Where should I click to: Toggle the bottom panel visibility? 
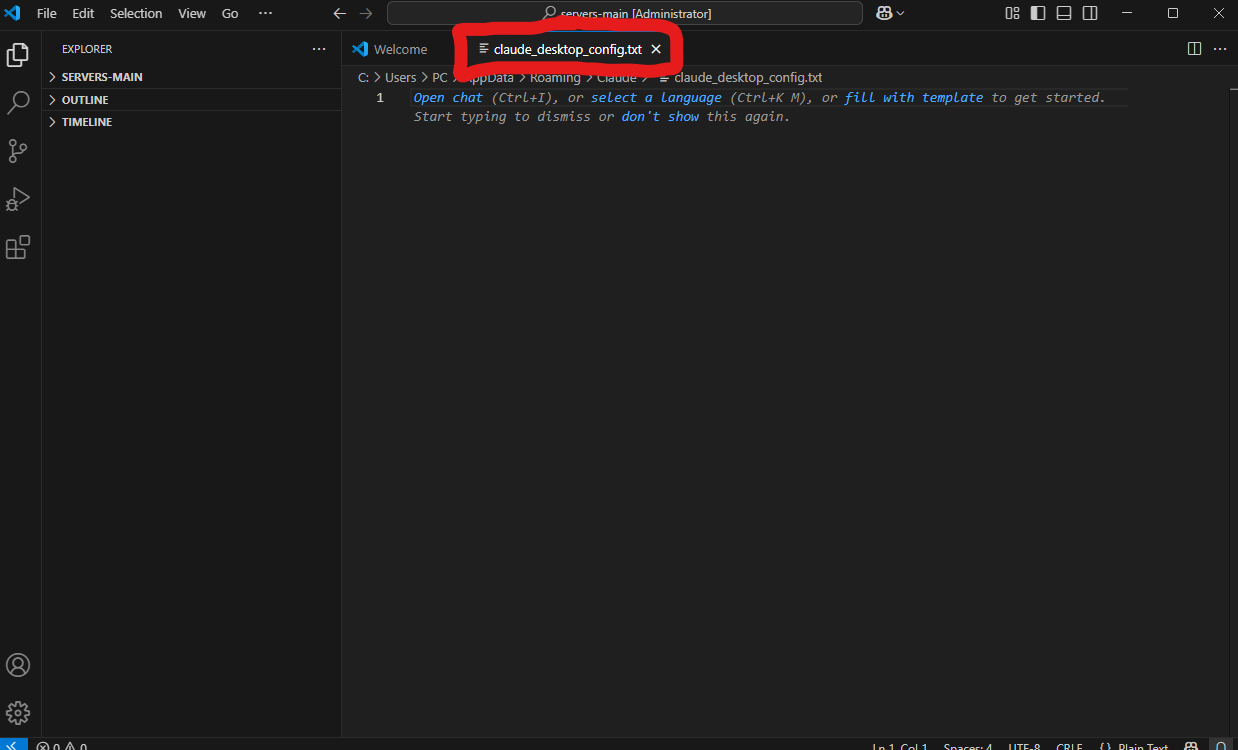[x=1064, y=13]
